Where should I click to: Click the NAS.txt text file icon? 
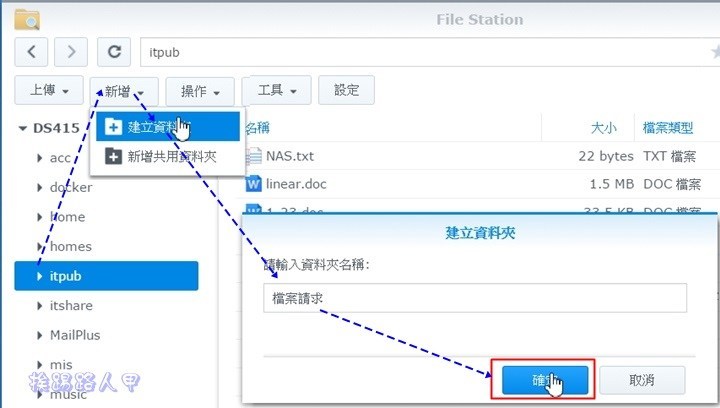click(253, 156)
